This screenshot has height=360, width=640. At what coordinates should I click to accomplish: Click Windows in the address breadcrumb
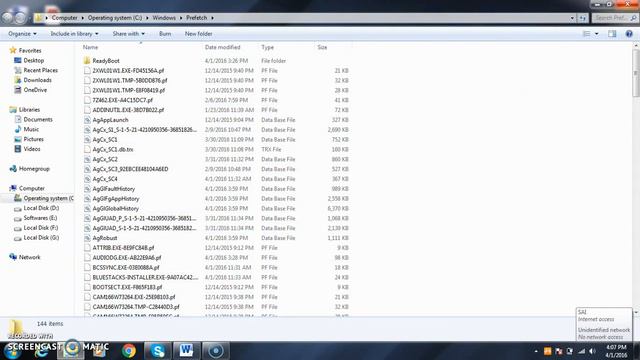tap(164, 18)
